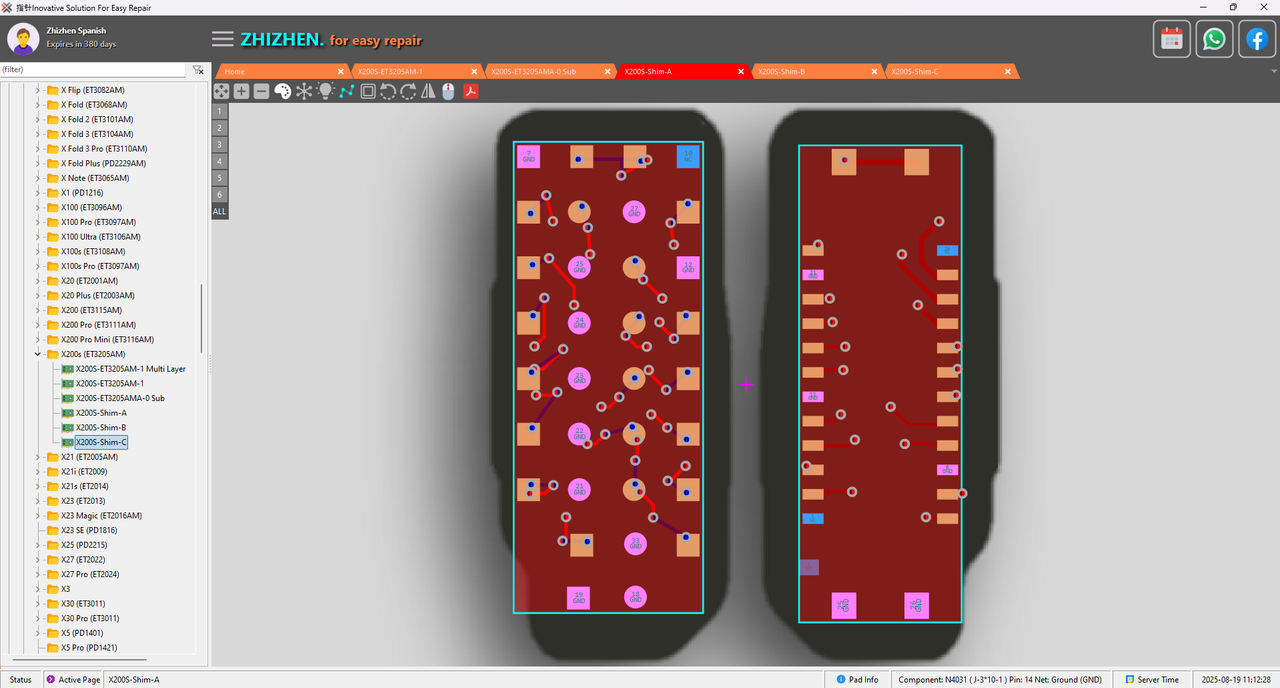
Task: Expand the X30 Pro (ET3011) folder
Action: point(38,618)
